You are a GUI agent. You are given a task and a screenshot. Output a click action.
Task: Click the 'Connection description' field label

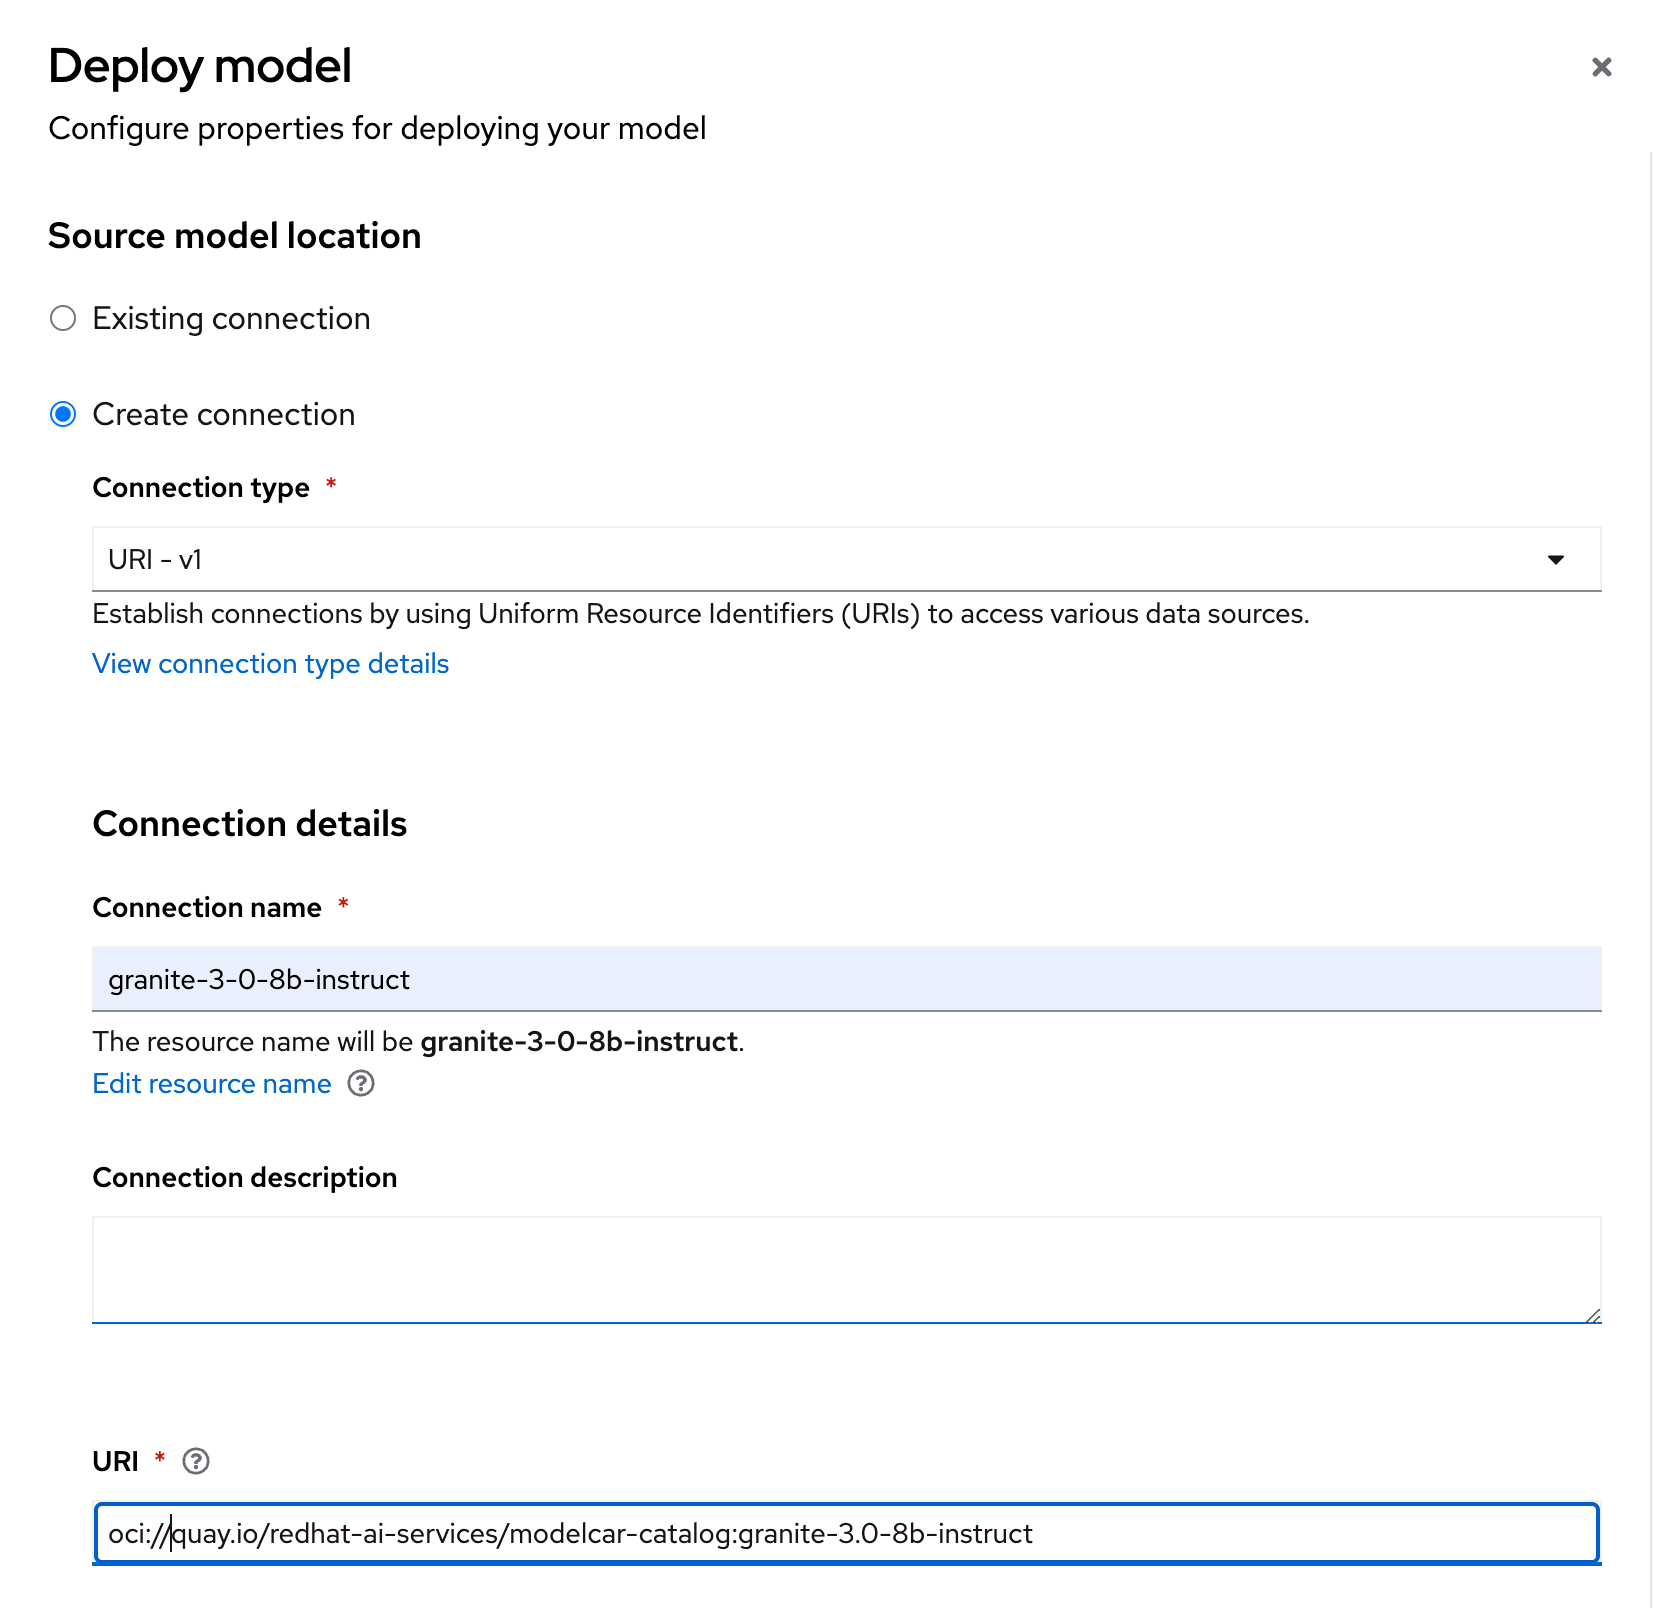coord(245,1178)
